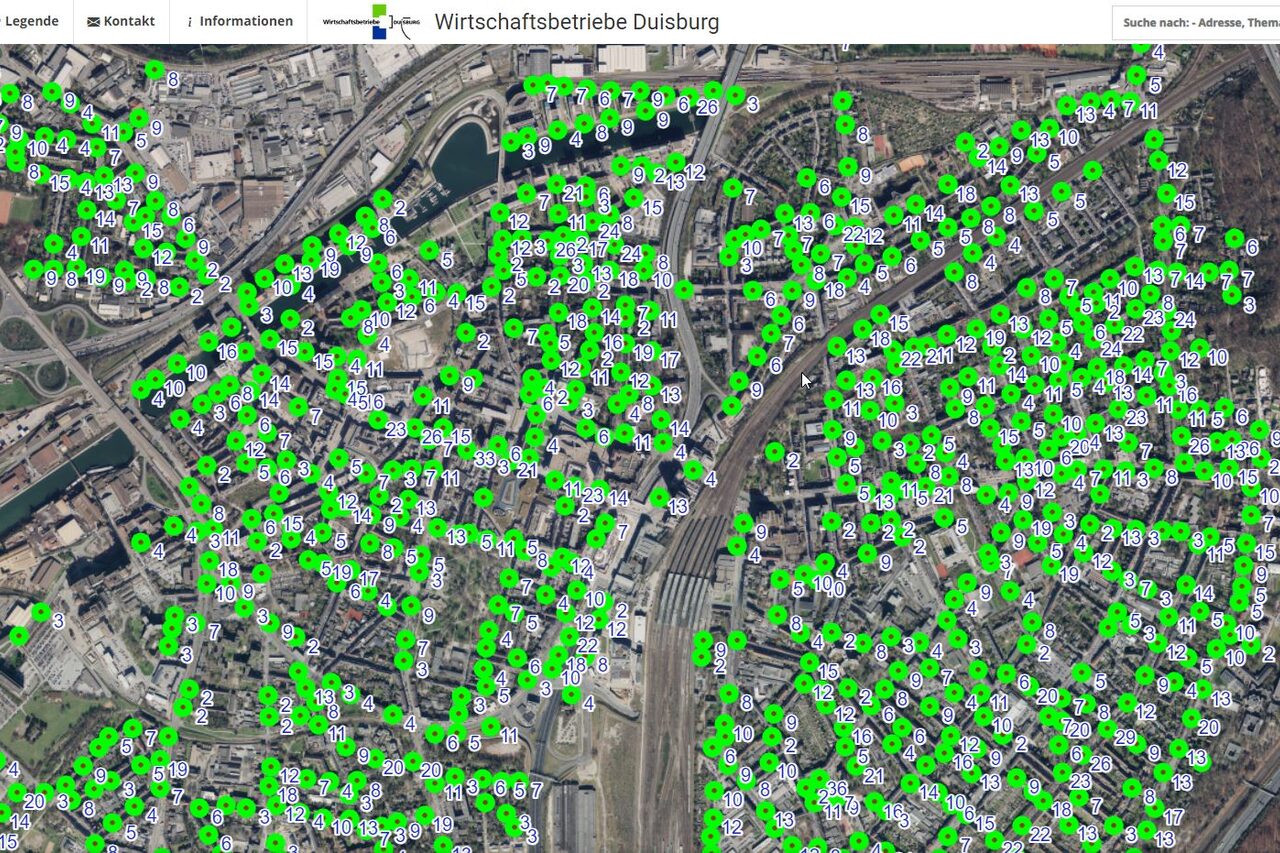
Task: Select the green marker labeled 33
Action: [470, 452]
